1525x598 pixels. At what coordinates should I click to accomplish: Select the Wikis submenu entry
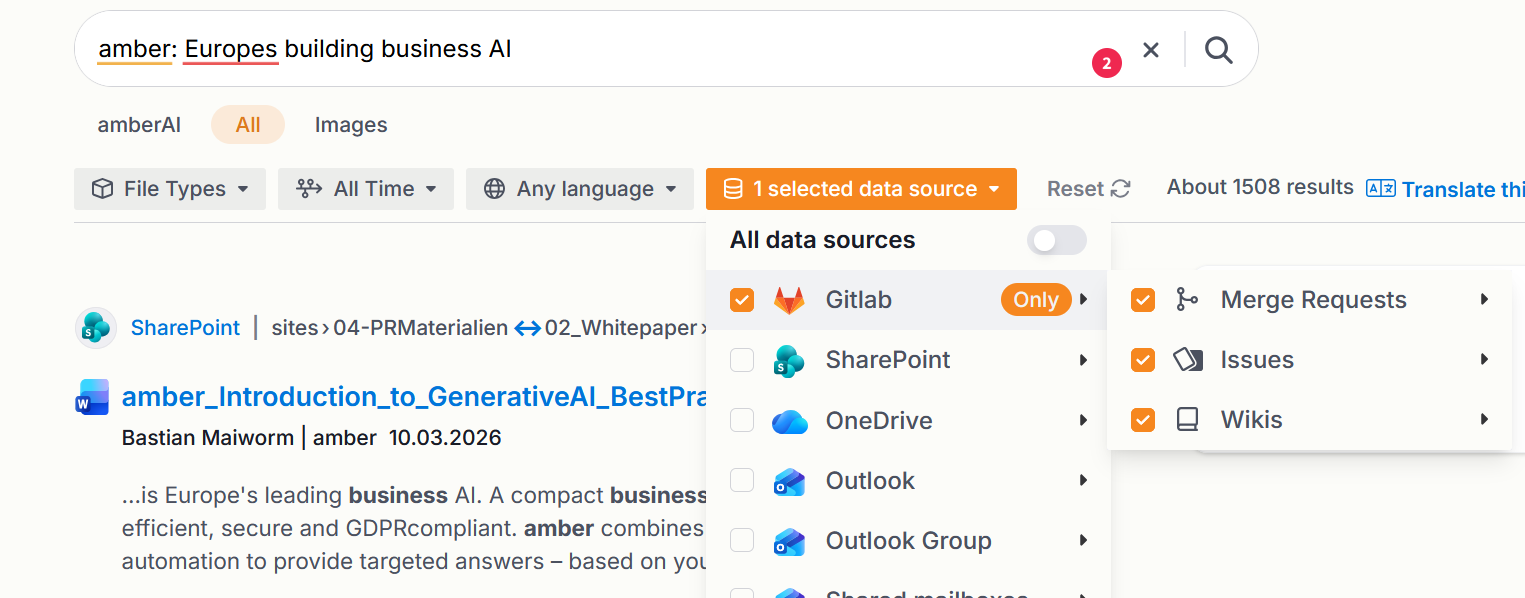click(1251, 420)
